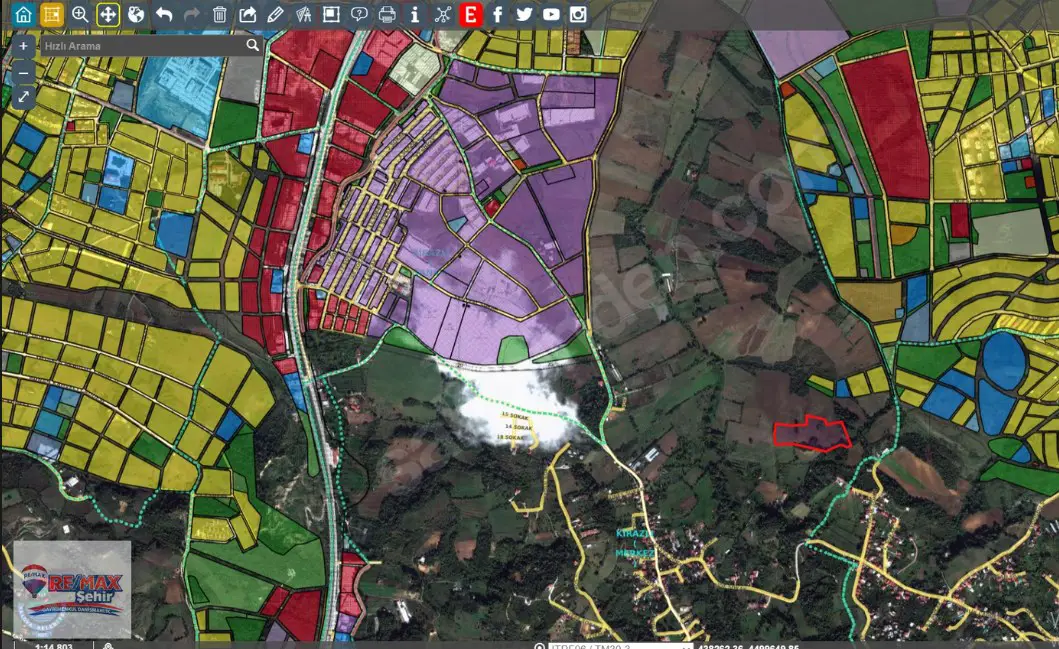The image size is (1059, 649).
Task: Open the Facebook link icon
Action: point(498,14)
